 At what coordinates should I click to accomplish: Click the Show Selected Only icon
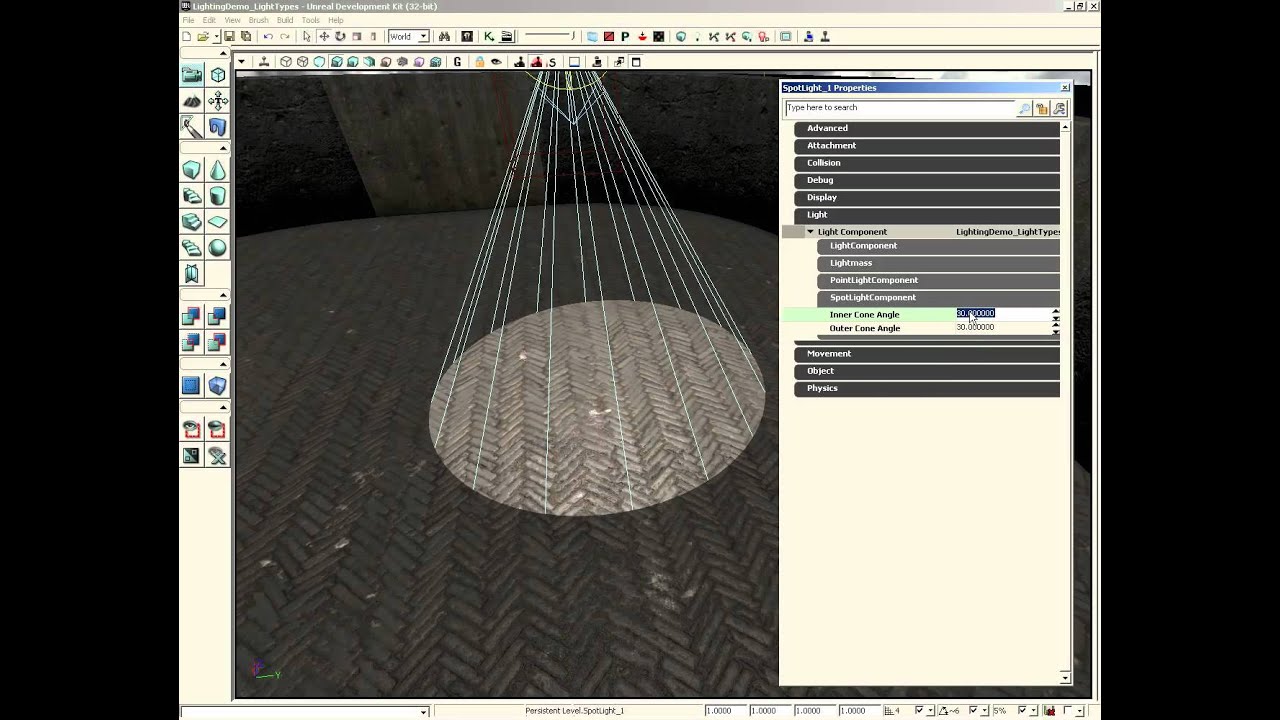191,429
